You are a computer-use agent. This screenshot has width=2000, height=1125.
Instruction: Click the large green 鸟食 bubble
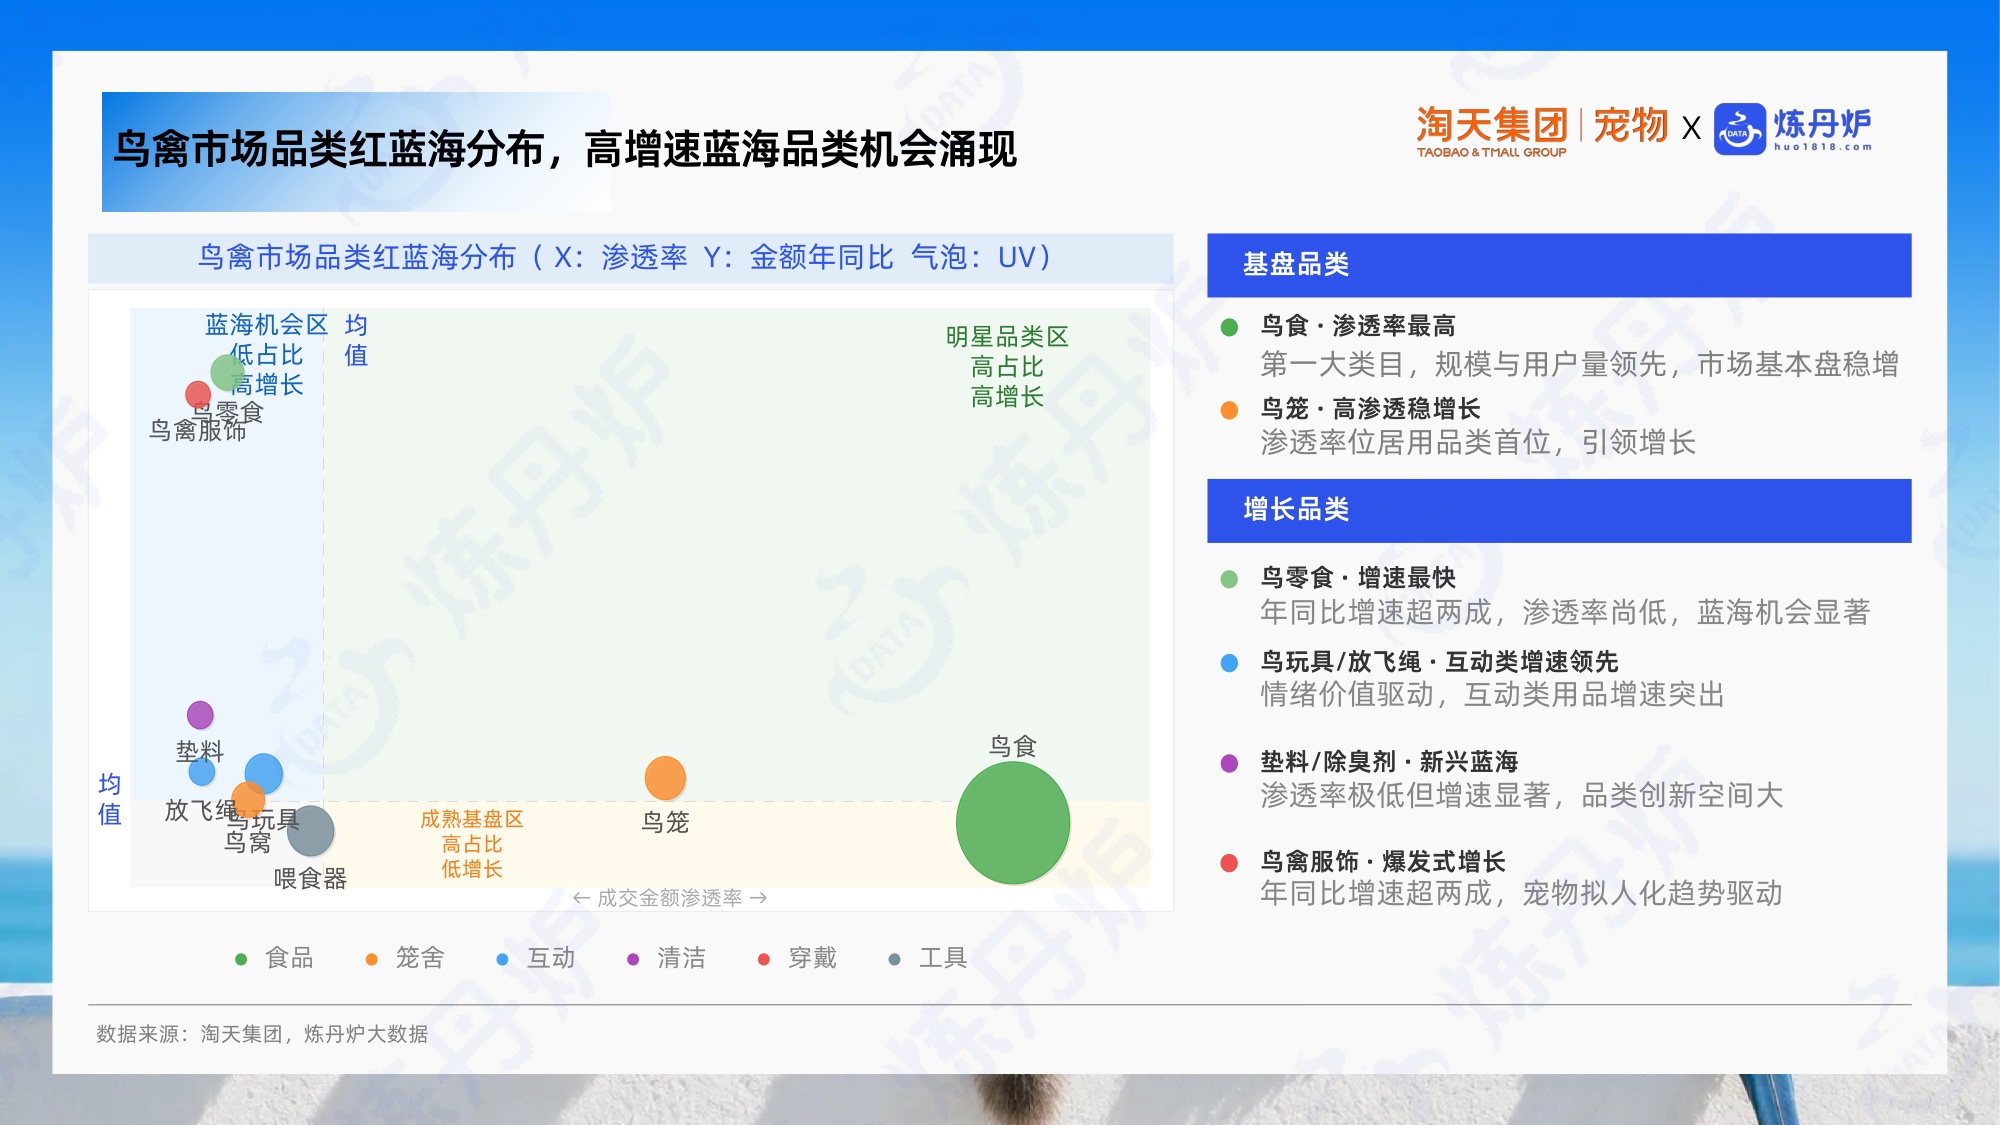tap(1013, 823)
